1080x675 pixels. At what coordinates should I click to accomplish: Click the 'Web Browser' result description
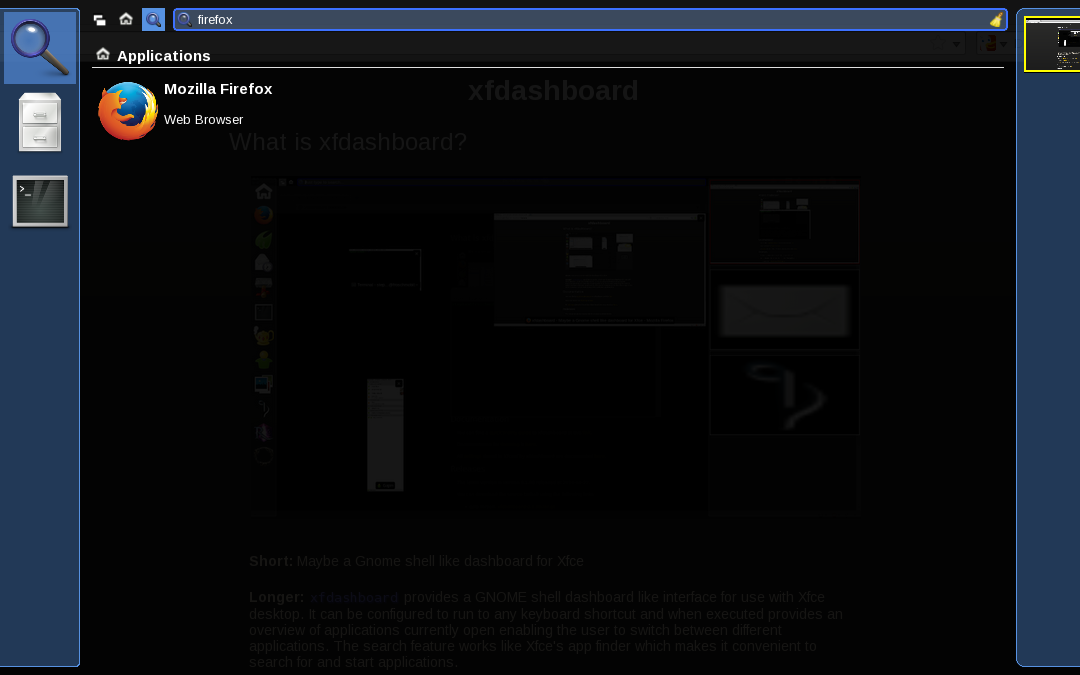click(x=204, y=120)
